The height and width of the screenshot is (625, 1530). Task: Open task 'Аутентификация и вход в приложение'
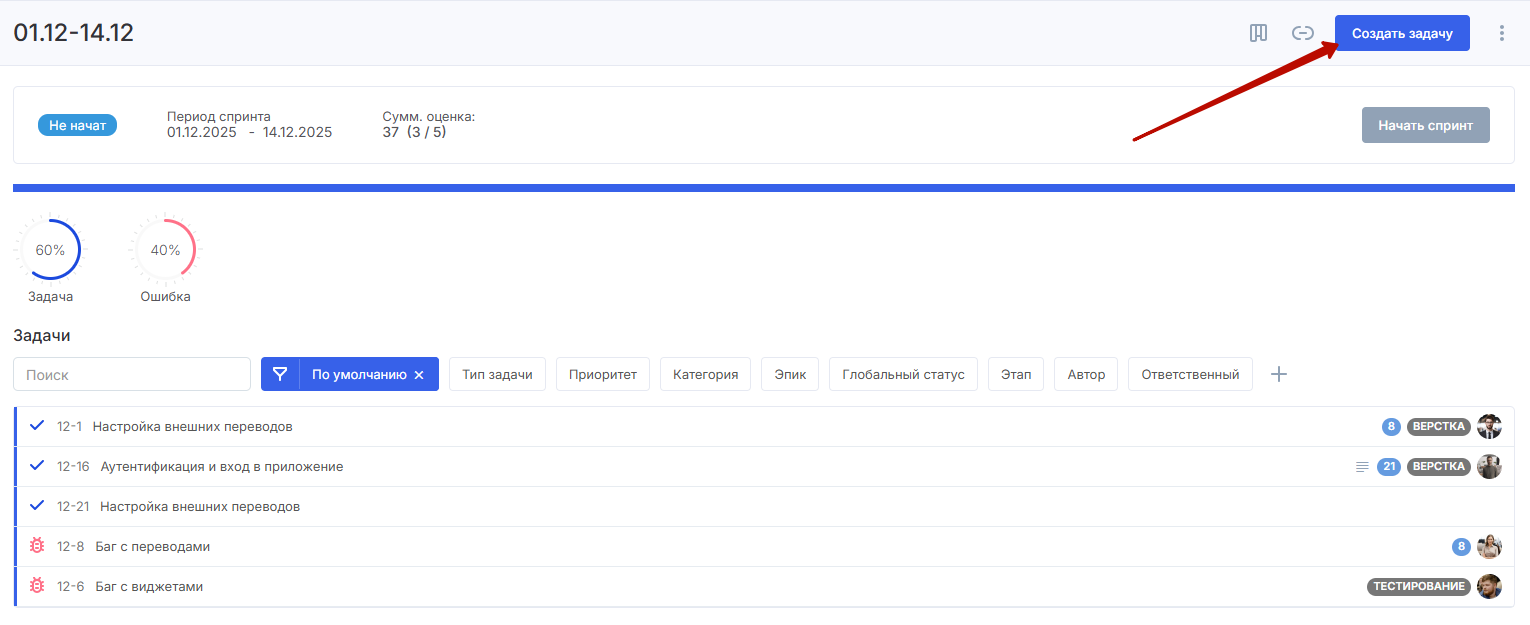(221, 466)
